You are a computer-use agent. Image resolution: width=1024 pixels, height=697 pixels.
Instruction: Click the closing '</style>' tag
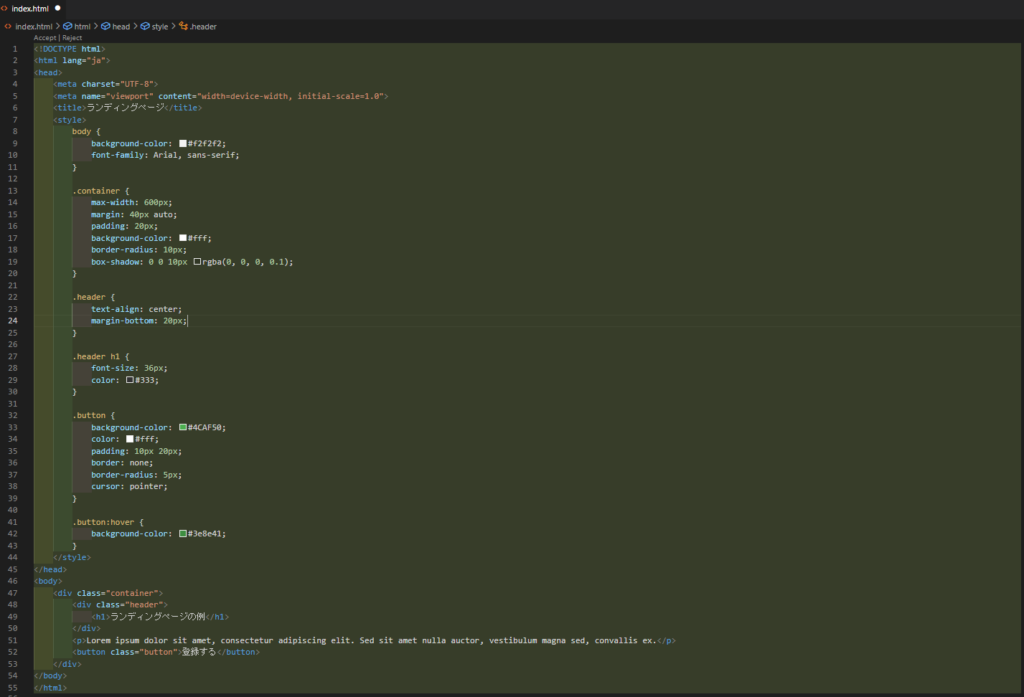[72, 557]
